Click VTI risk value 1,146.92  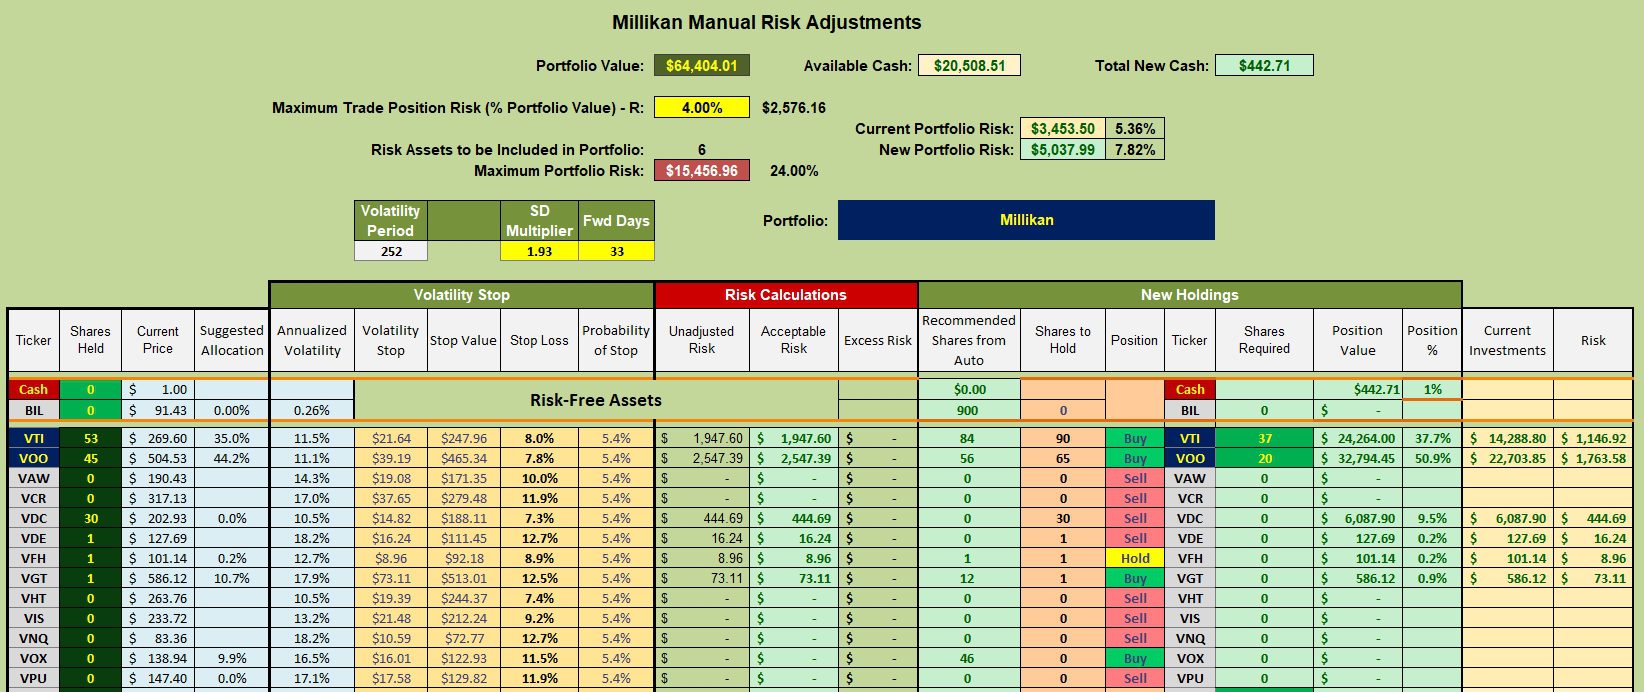pos(1593,438)
